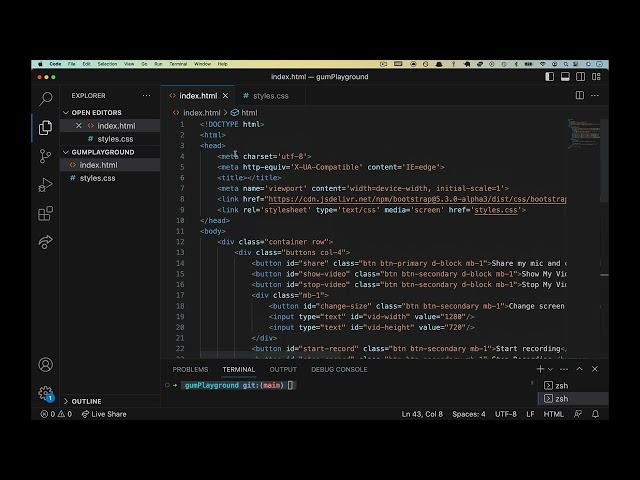Close the index.html editor tab

225,96
